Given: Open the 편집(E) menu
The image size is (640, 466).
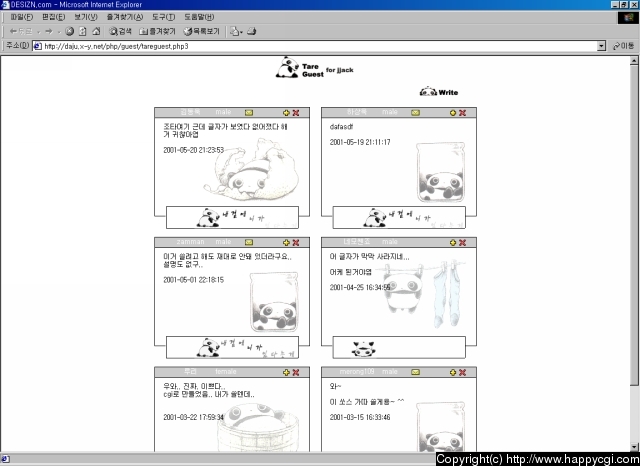Looking at the screenshot, I should coord(53,17).
